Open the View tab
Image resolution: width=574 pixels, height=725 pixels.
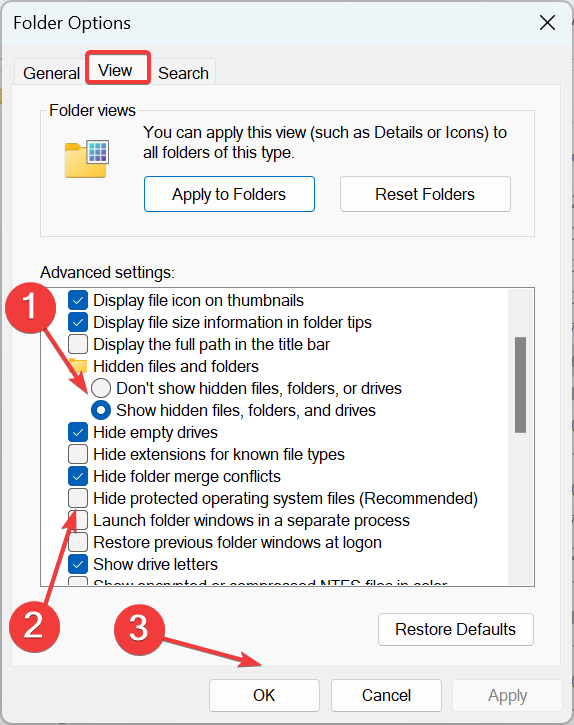click(x=116, y=70)
